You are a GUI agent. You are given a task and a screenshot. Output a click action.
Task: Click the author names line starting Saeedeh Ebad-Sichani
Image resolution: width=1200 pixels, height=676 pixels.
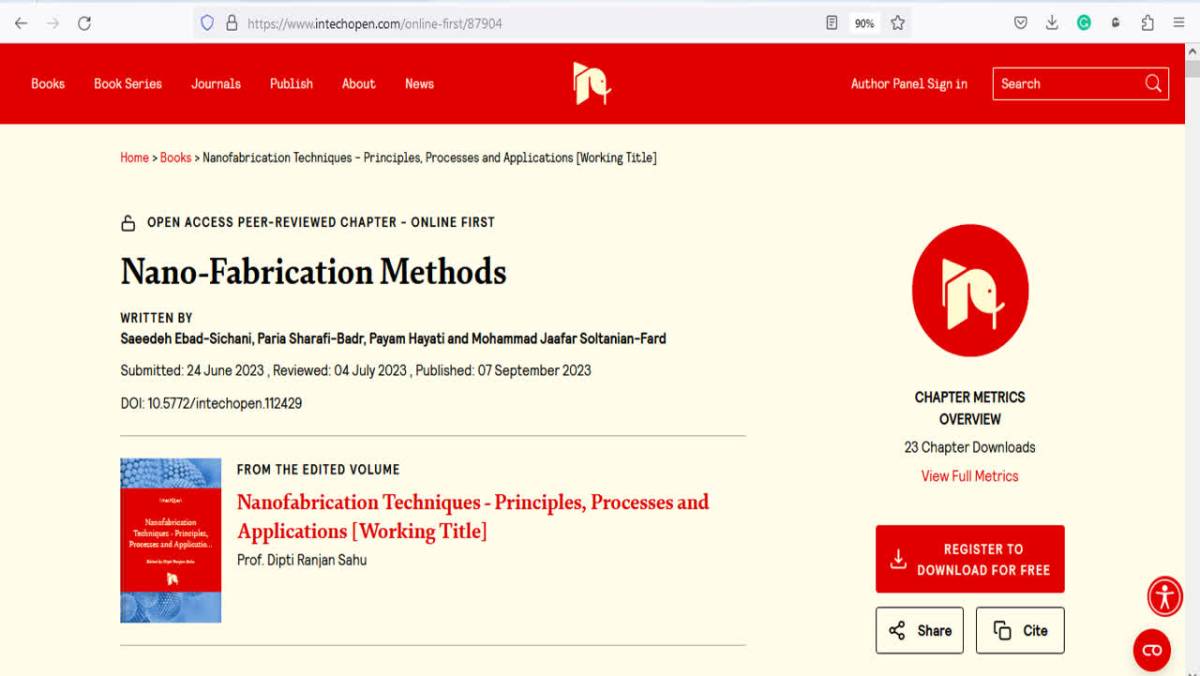[x=393, y=338]
